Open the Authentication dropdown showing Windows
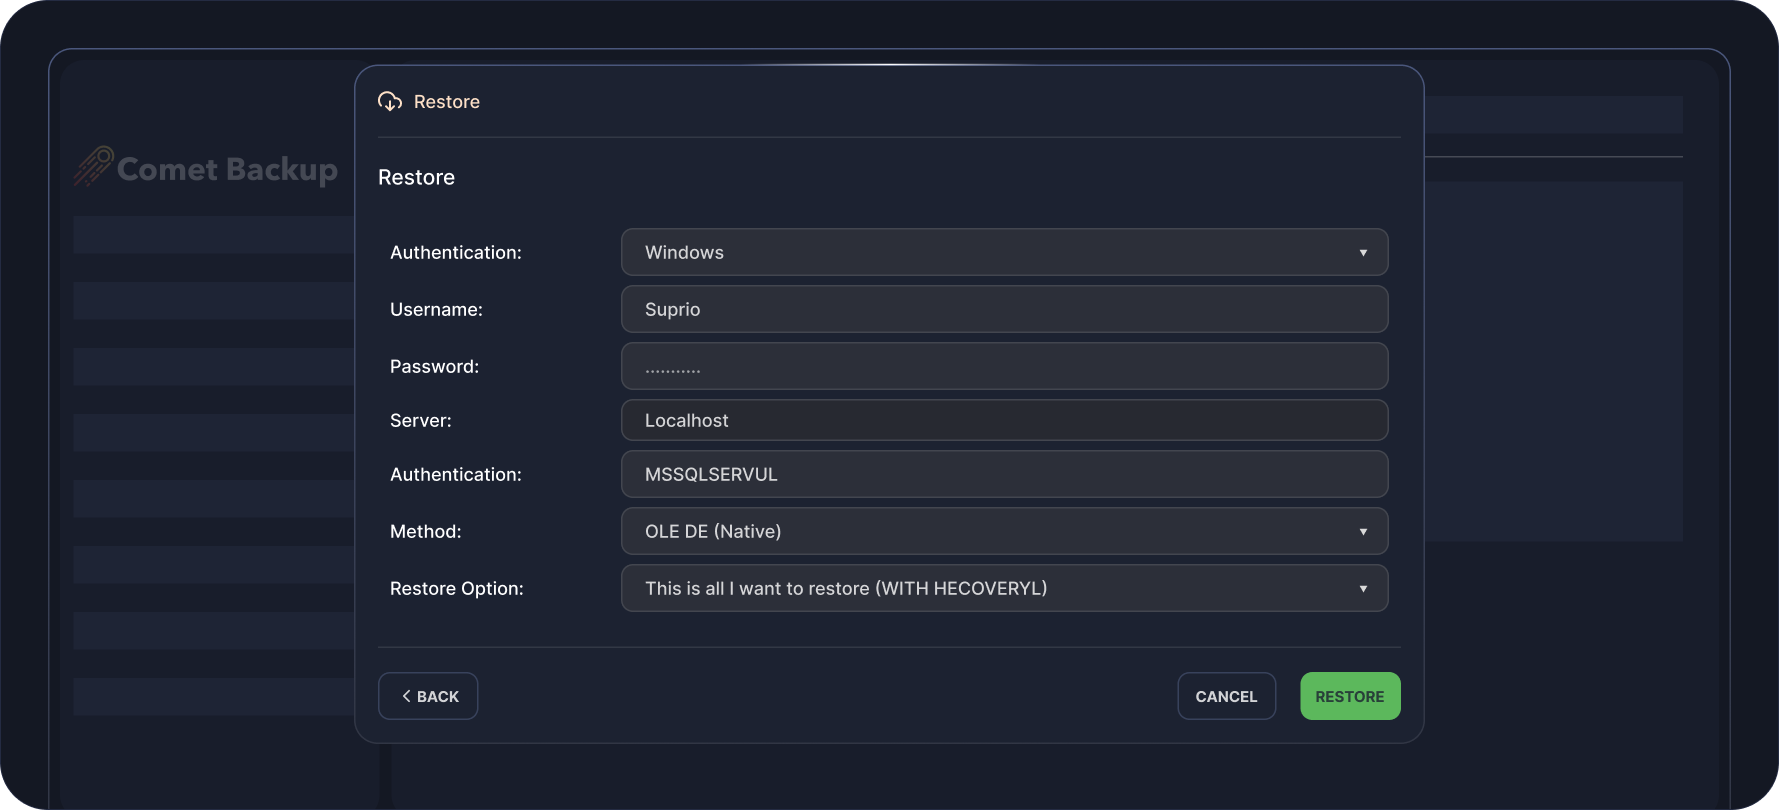The width and height of the screenshot is (1779, 810). tap(1003, 253)
